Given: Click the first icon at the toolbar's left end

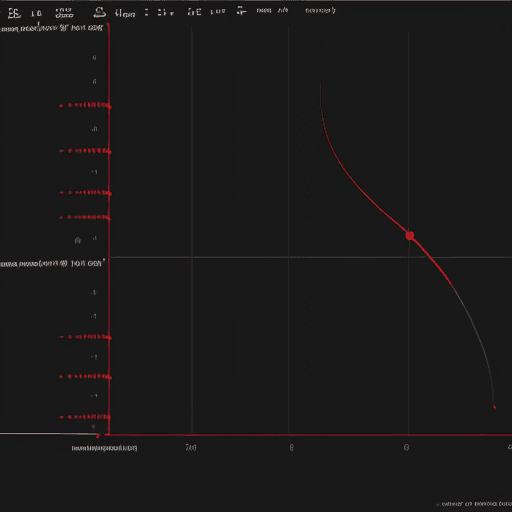Looking at the screenshot, I should 14,13.
